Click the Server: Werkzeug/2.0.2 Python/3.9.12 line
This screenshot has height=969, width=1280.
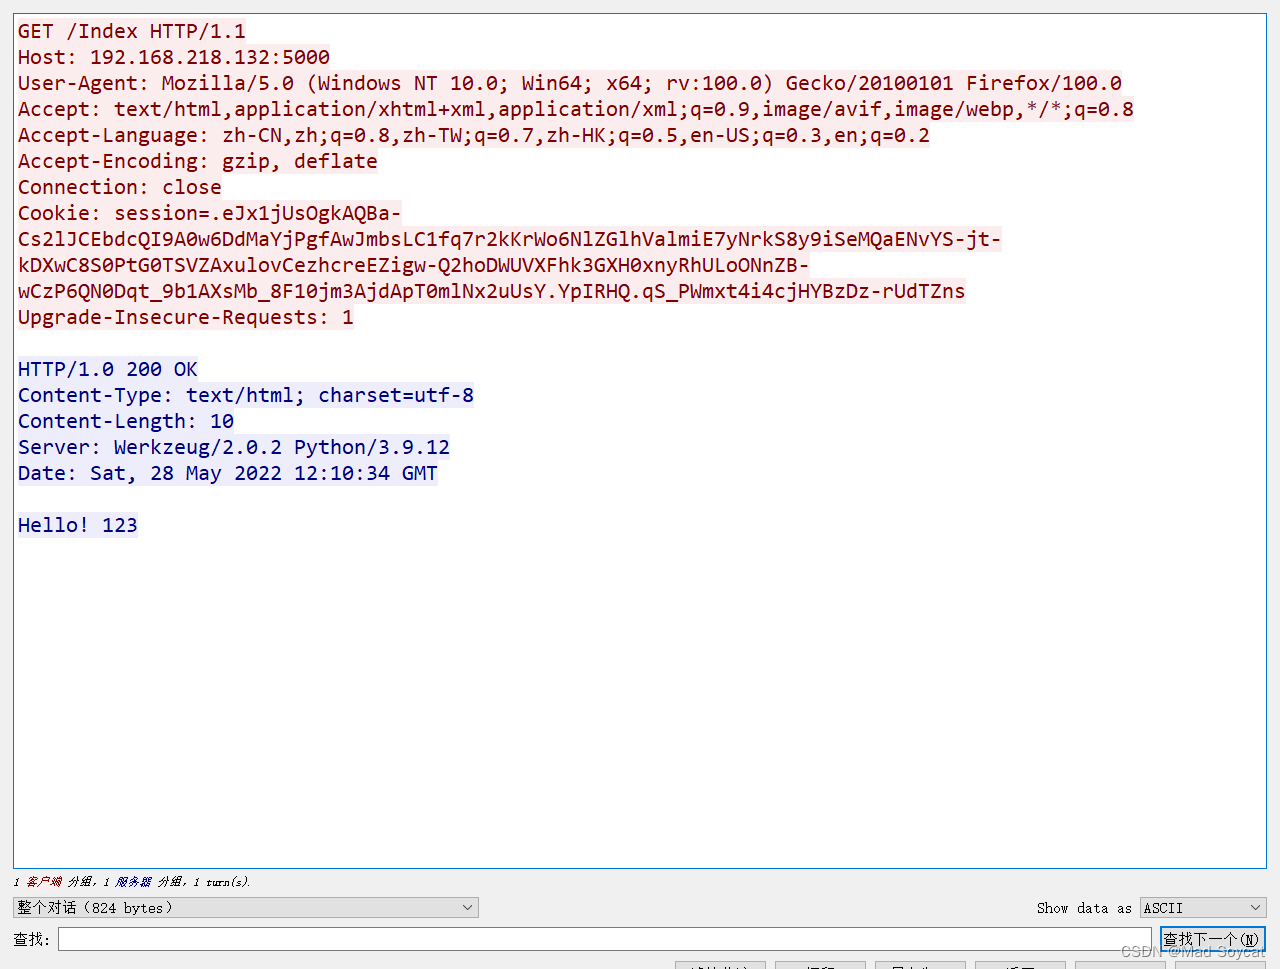[233, 447]
